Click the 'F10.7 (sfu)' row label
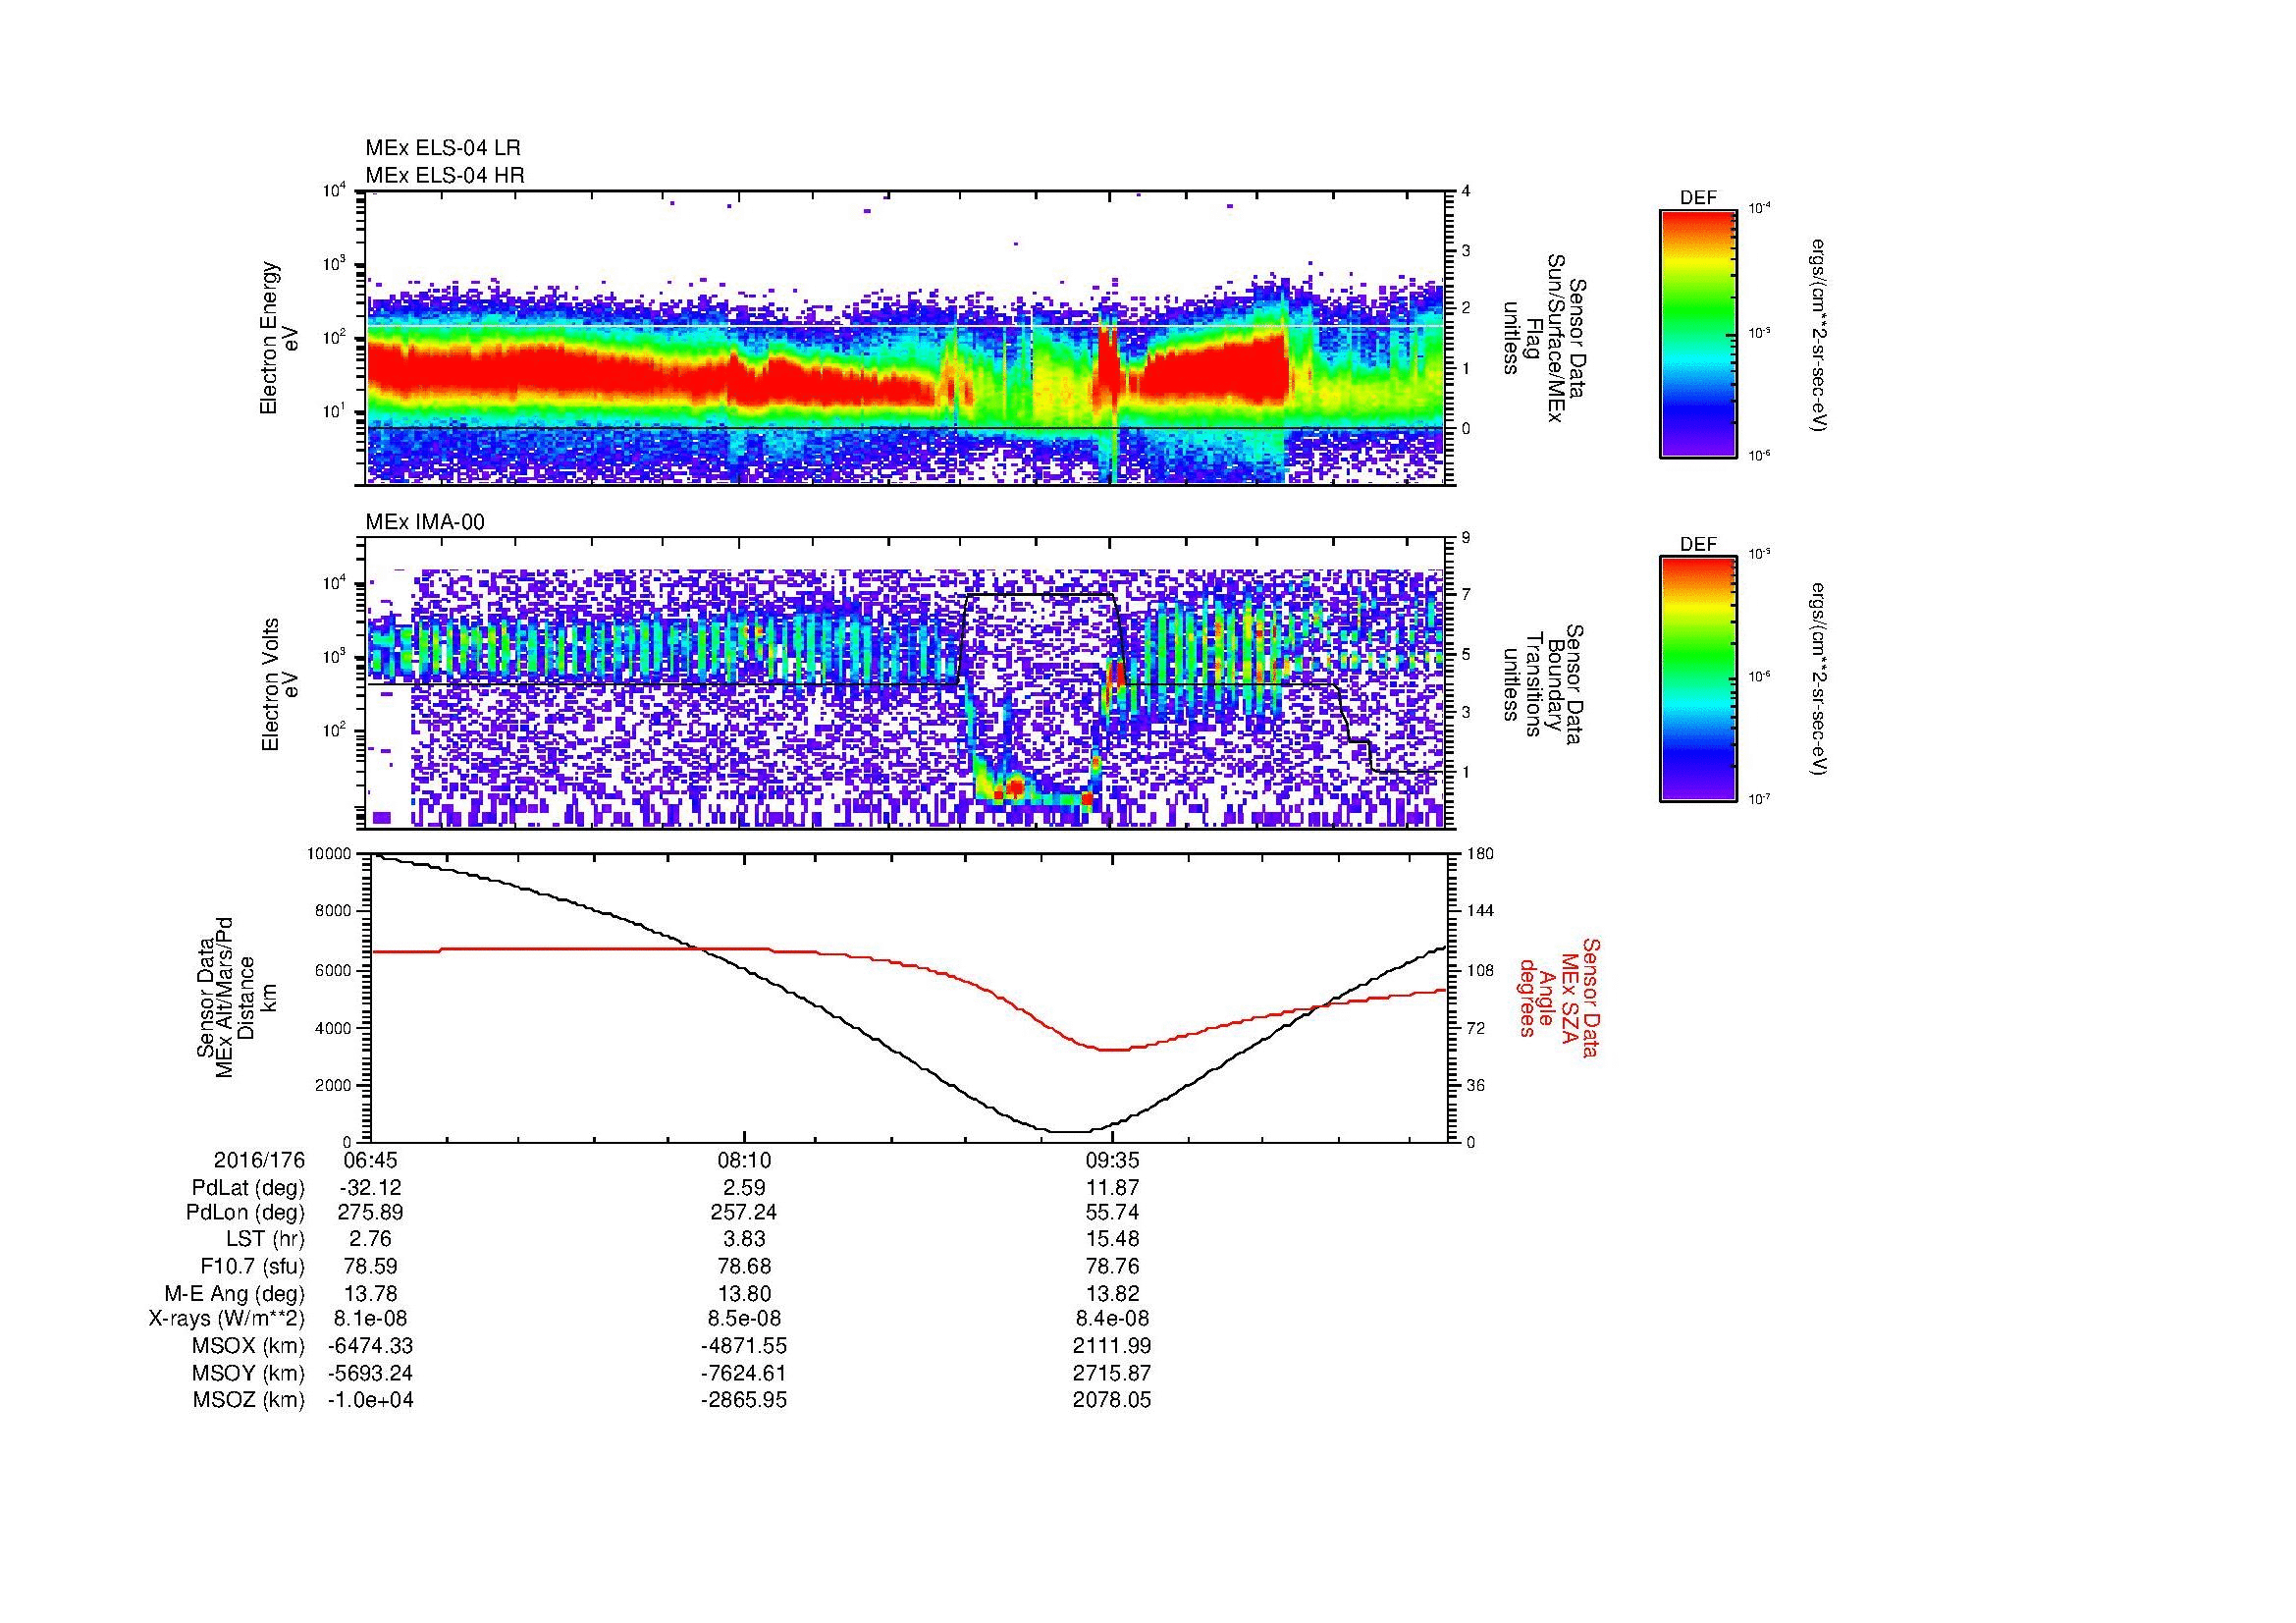 coord(252,1266)
